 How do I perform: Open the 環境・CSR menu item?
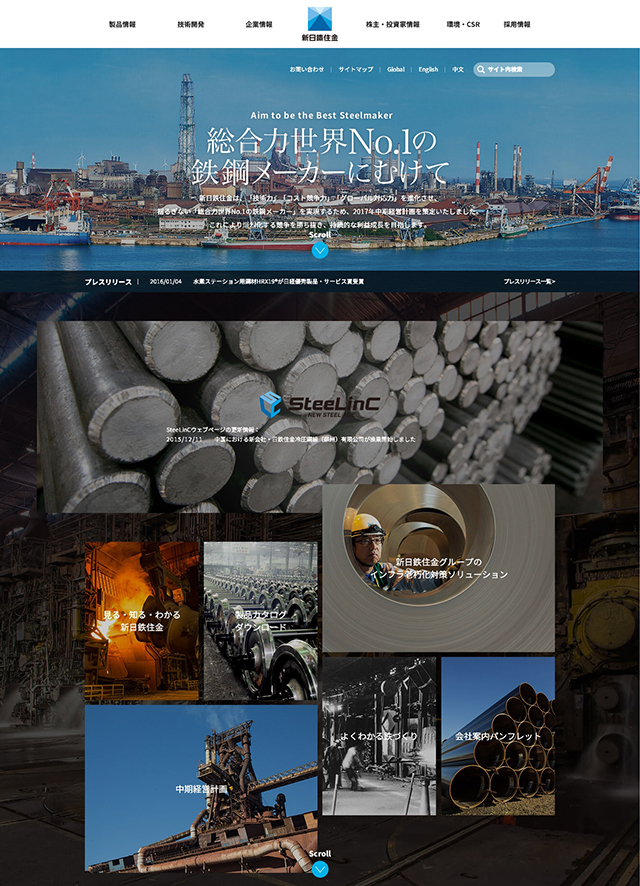click(x=461, y=23)
